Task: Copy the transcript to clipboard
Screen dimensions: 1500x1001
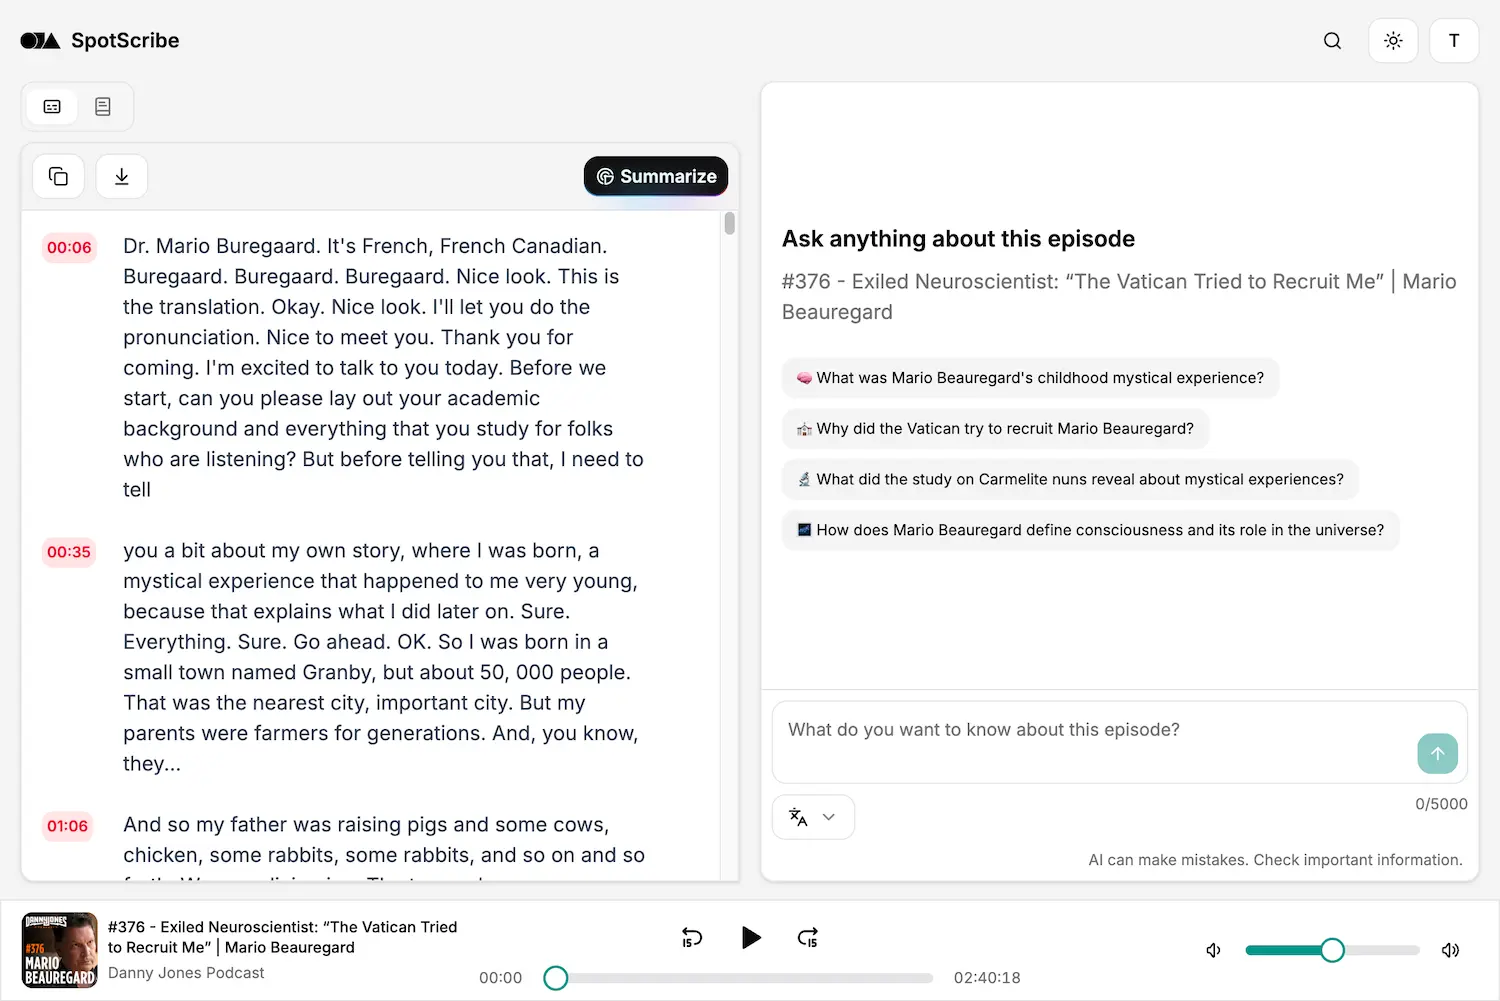Action: tap(58, 176)
